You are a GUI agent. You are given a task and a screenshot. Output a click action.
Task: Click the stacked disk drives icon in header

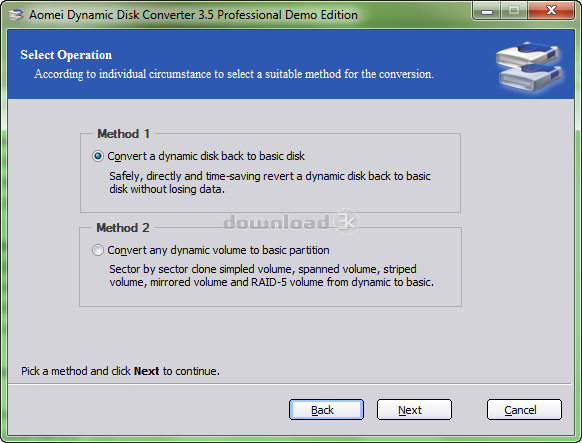point(529,66)
